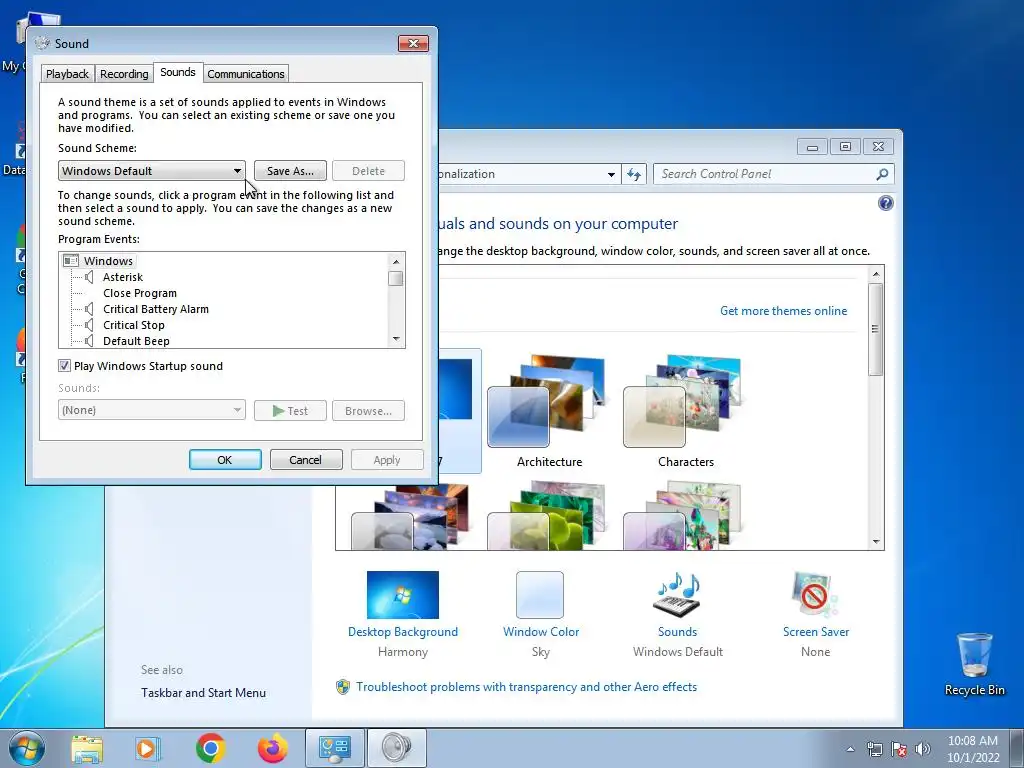Open Get more themes online link

pos(783,311)
